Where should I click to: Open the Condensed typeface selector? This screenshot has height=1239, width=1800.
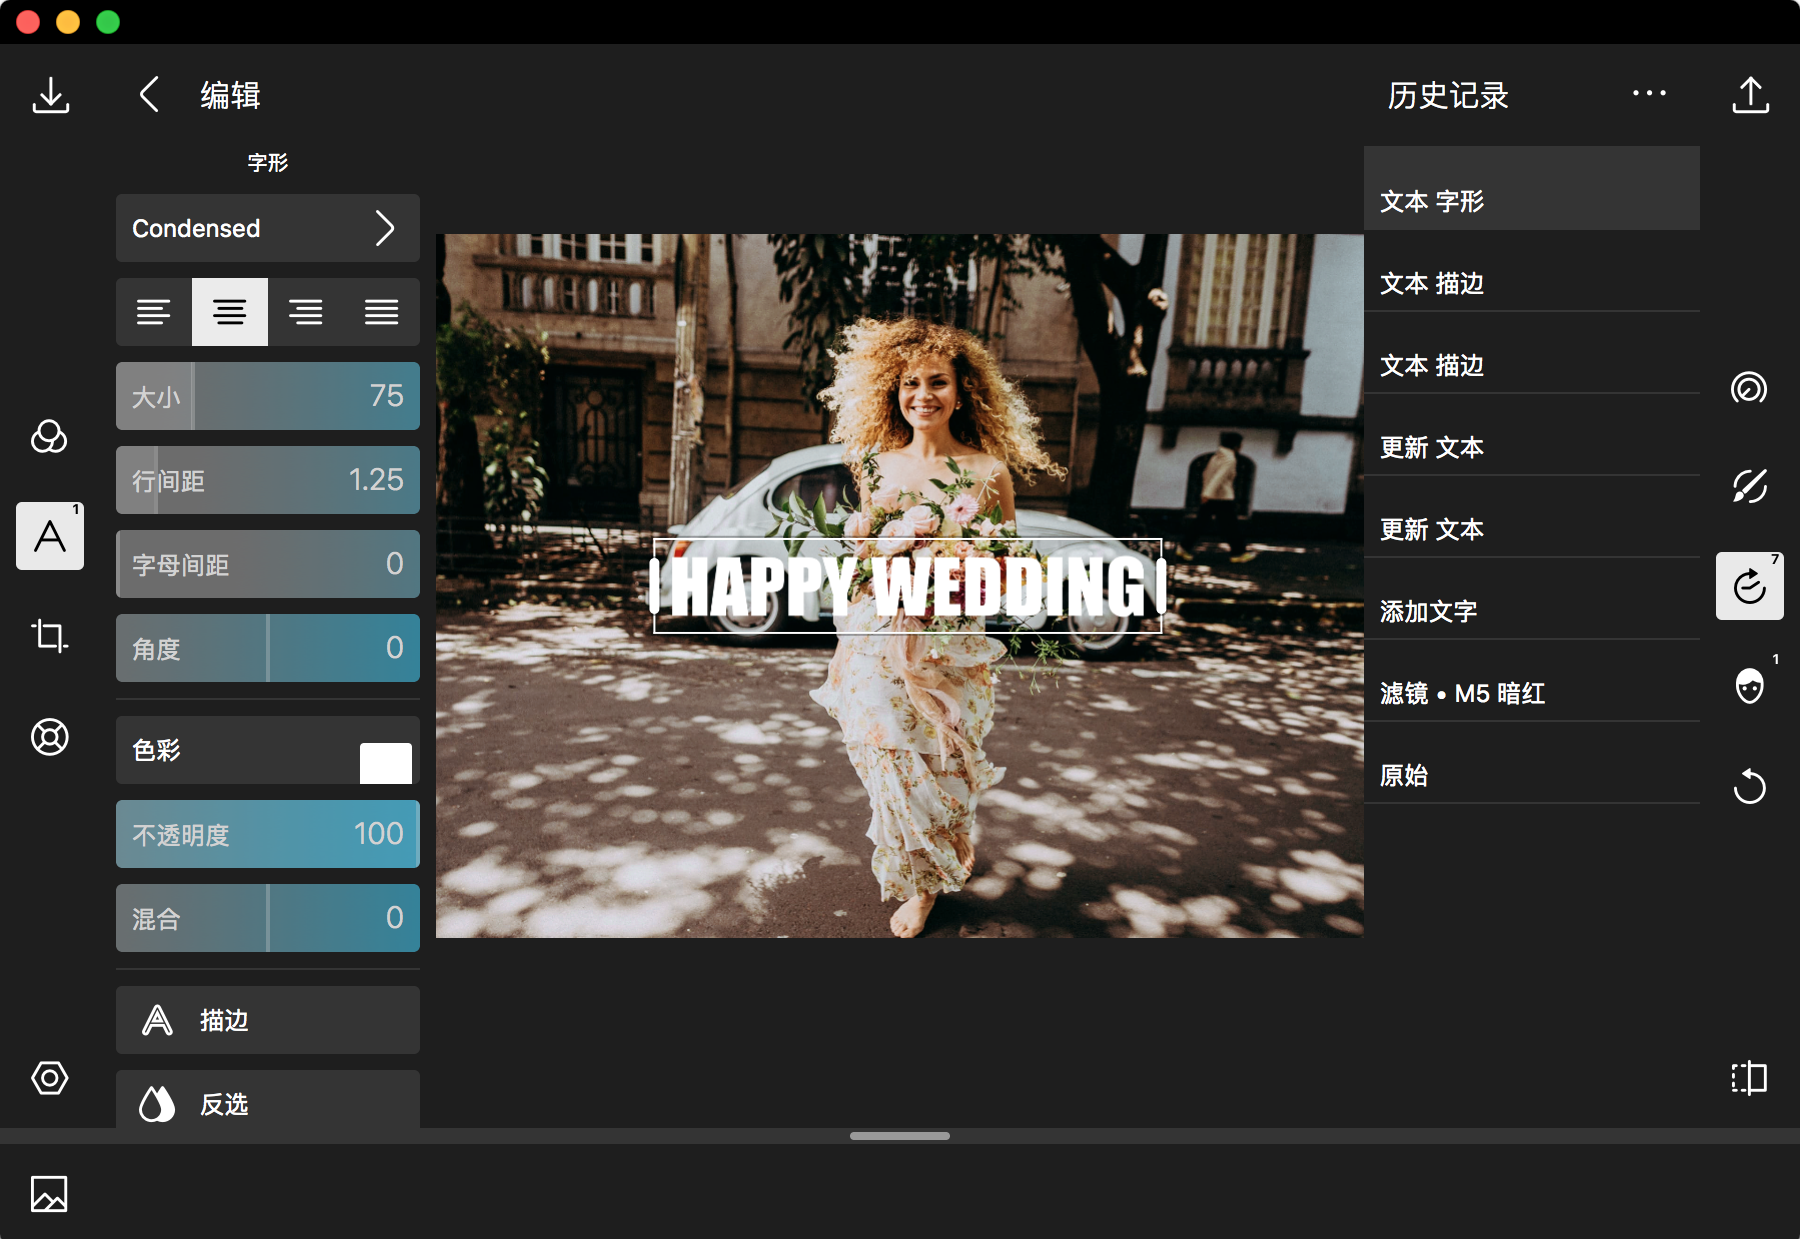coord(268,228)
